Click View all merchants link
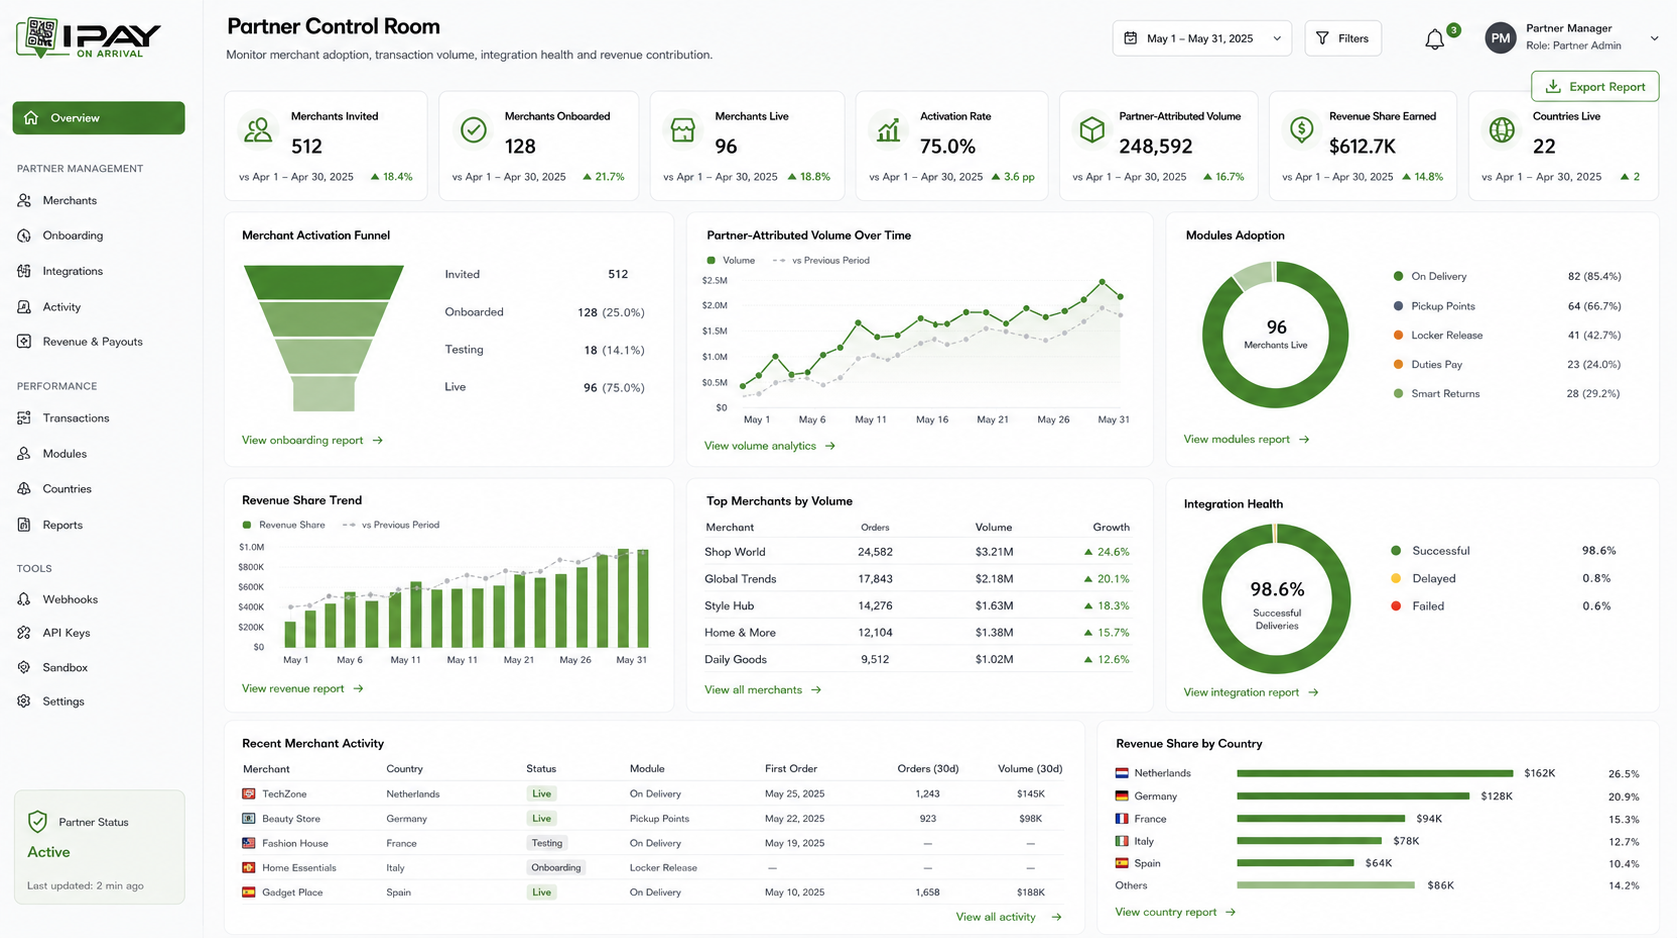 (x=763, y=690)
